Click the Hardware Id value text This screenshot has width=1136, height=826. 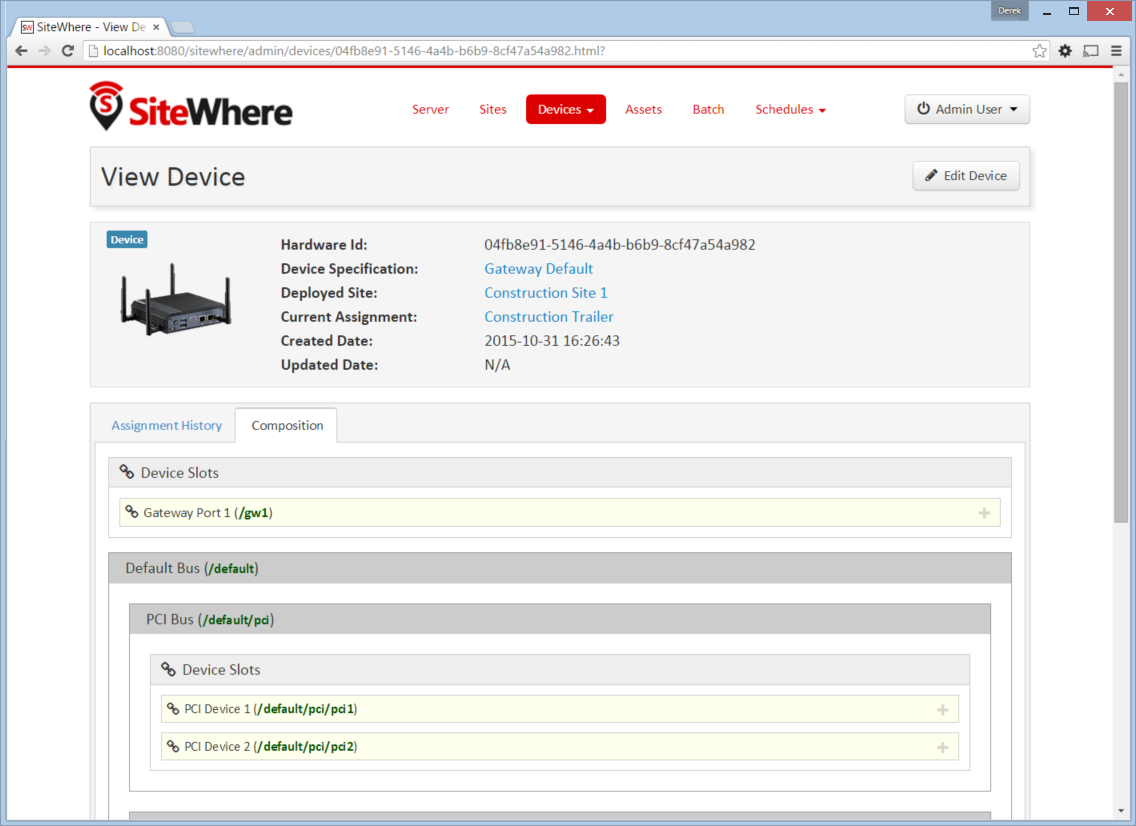(619, 245)
